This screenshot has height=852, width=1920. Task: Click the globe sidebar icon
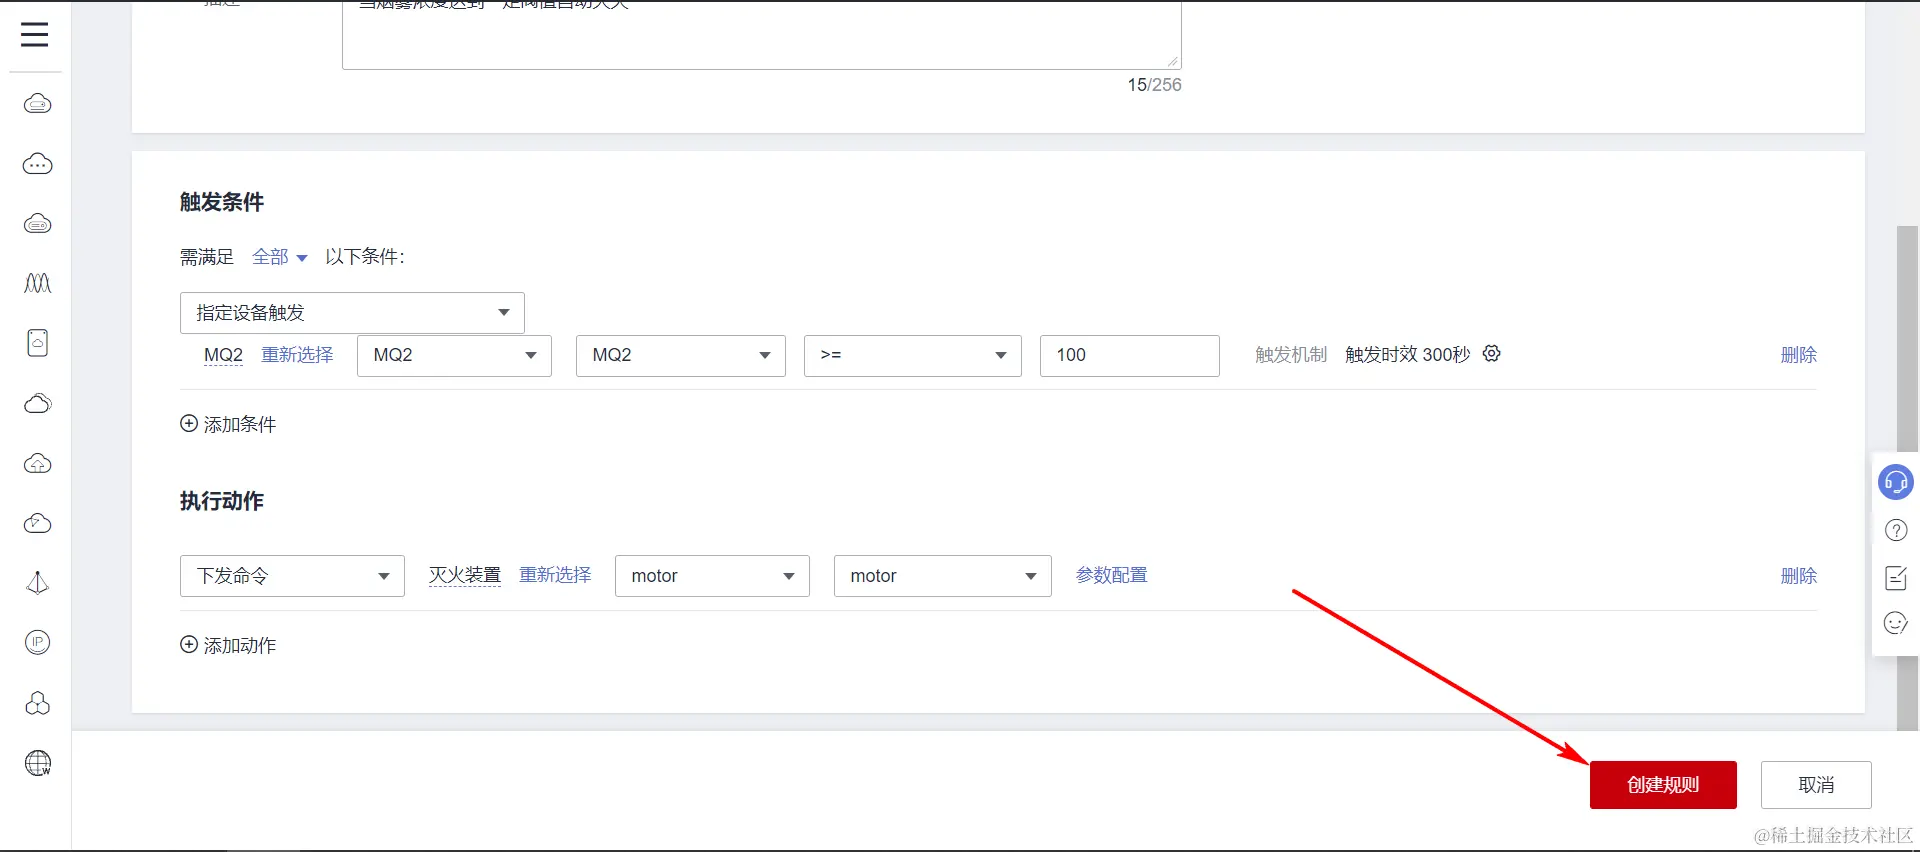tap(37, 763)
